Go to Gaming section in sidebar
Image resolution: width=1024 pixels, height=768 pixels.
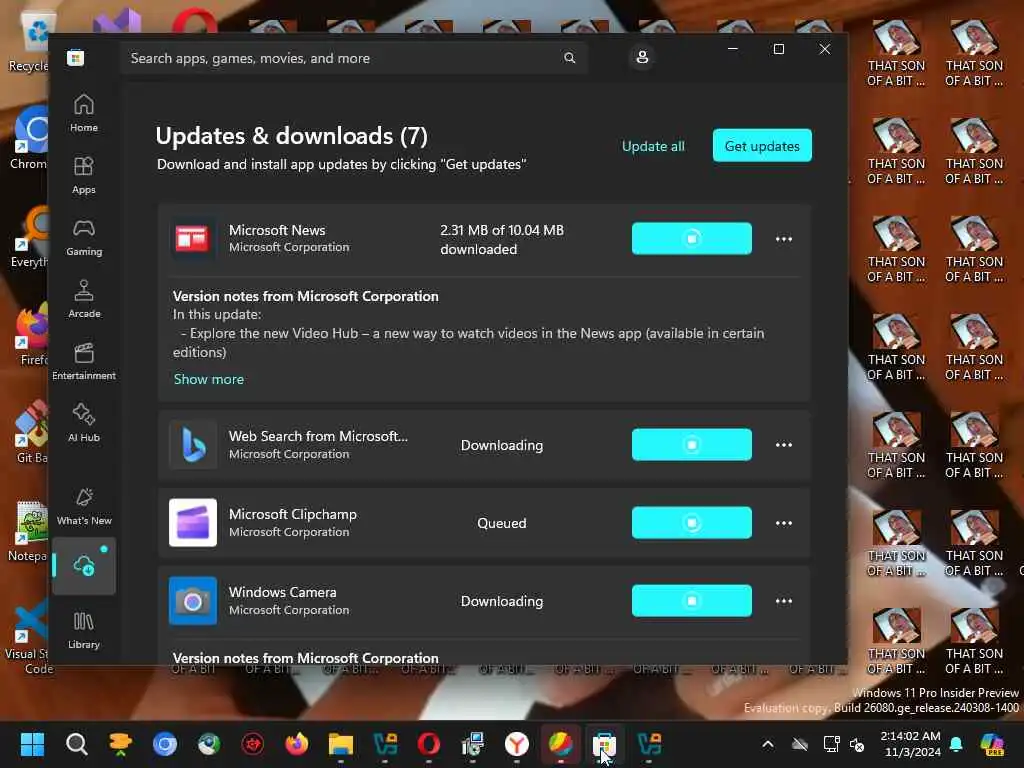[x=84, y=237]
